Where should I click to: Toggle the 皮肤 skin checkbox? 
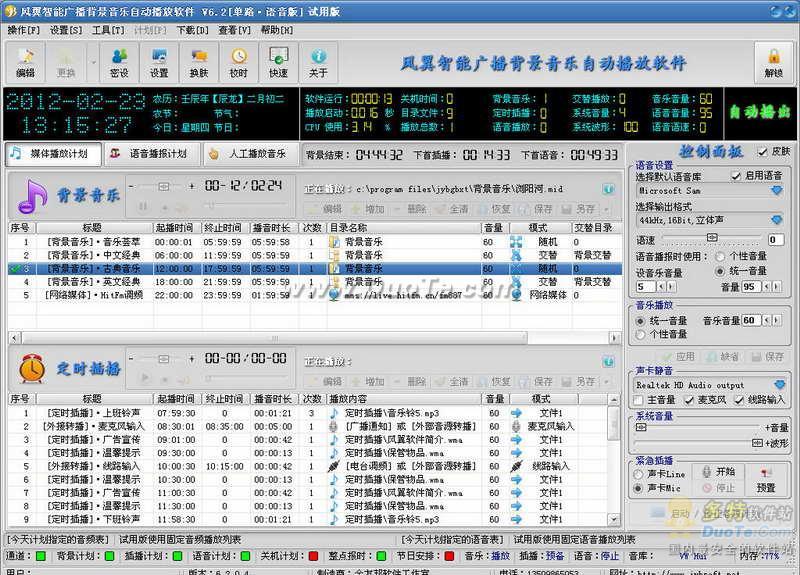tap(762, 152)
